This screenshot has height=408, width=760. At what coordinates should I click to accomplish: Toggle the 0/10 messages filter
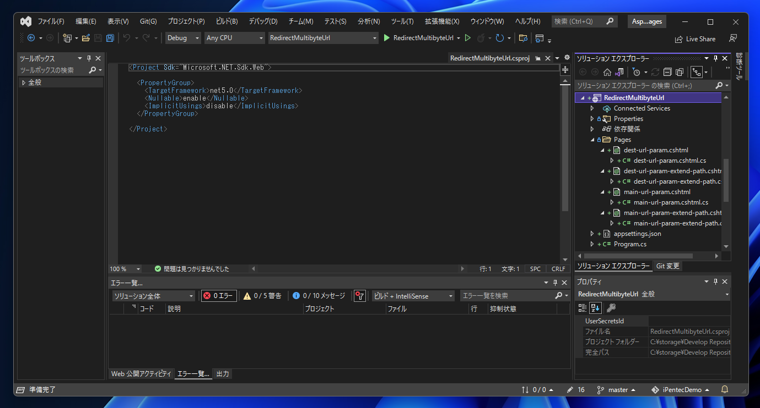[x=319, y=296]
